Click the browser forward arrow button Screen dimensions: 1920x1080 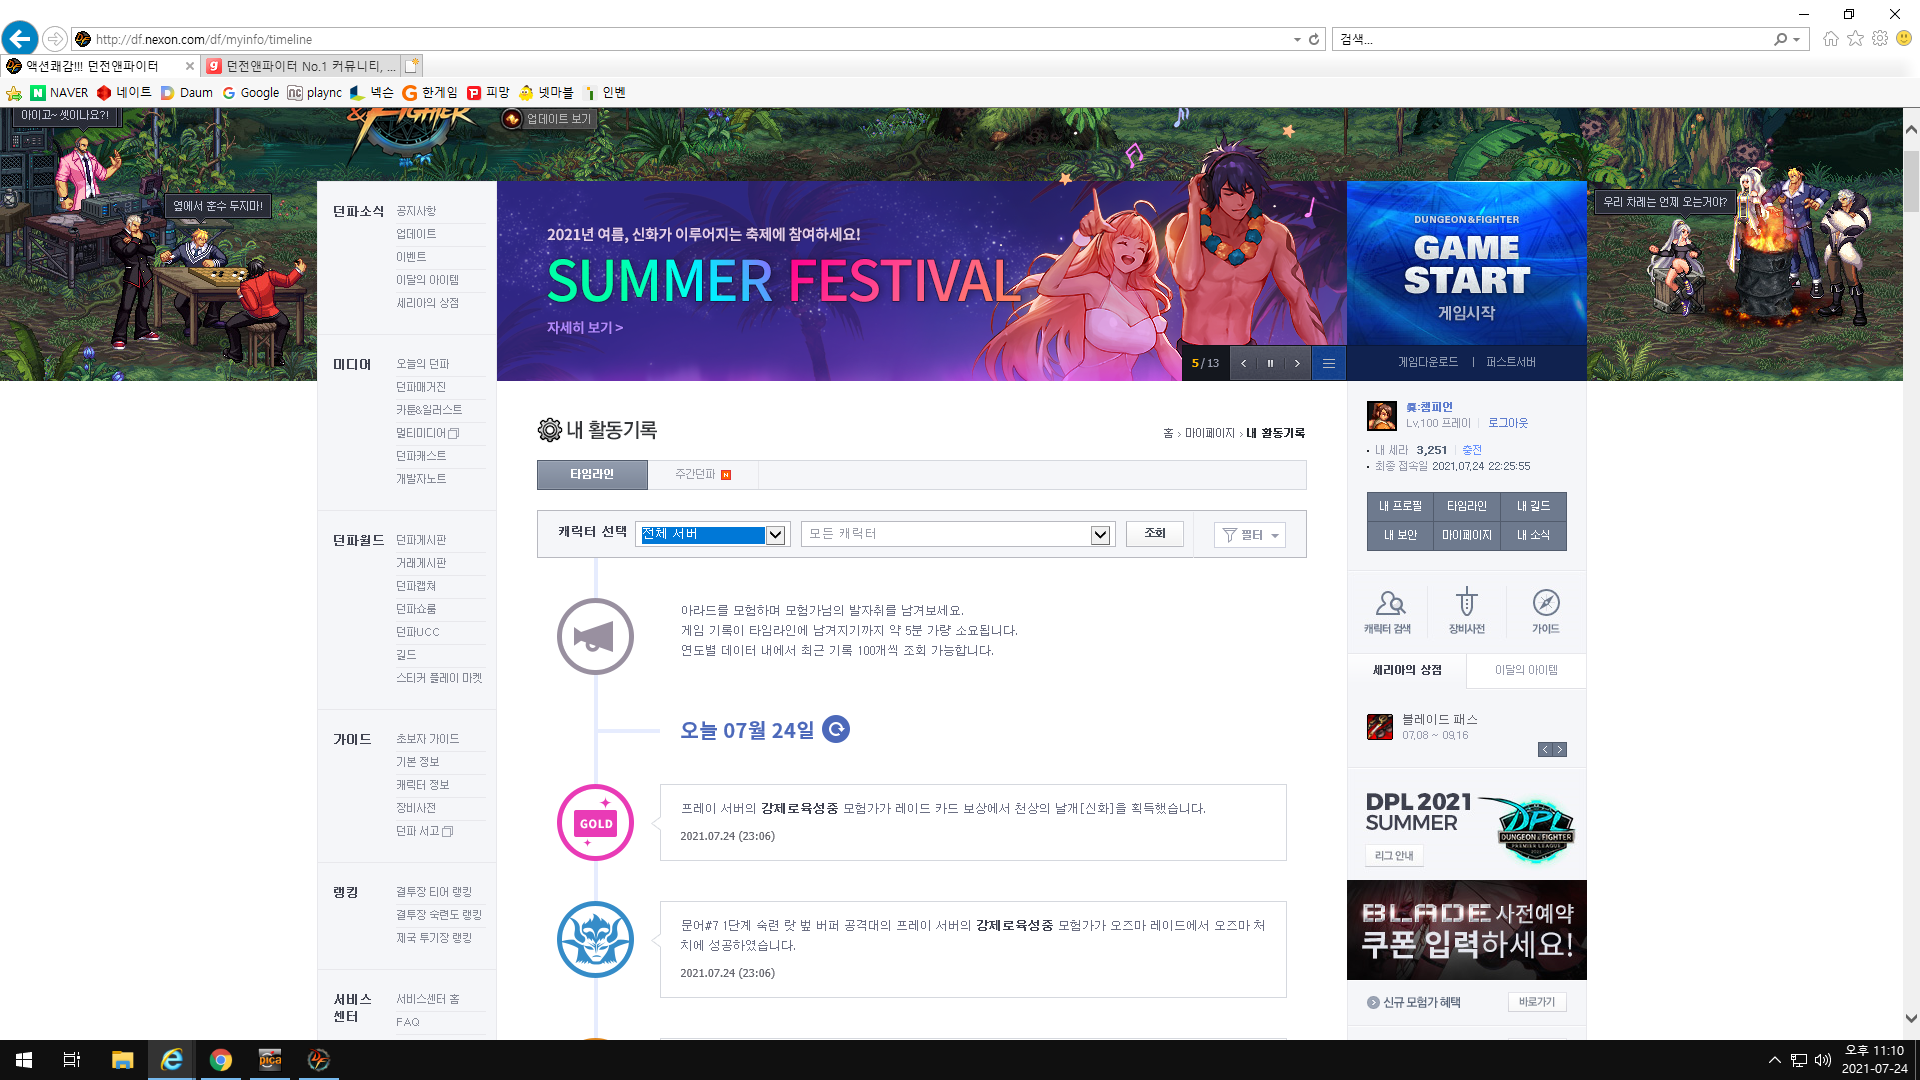tap(55, 39)
